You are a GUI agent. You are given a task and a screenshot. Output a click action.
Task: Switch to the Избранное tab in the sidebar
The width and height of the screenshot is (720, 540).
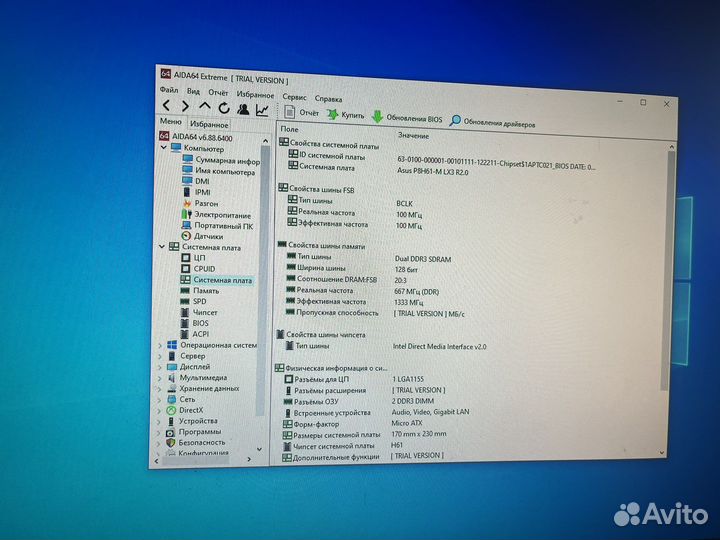pos(209,124)
